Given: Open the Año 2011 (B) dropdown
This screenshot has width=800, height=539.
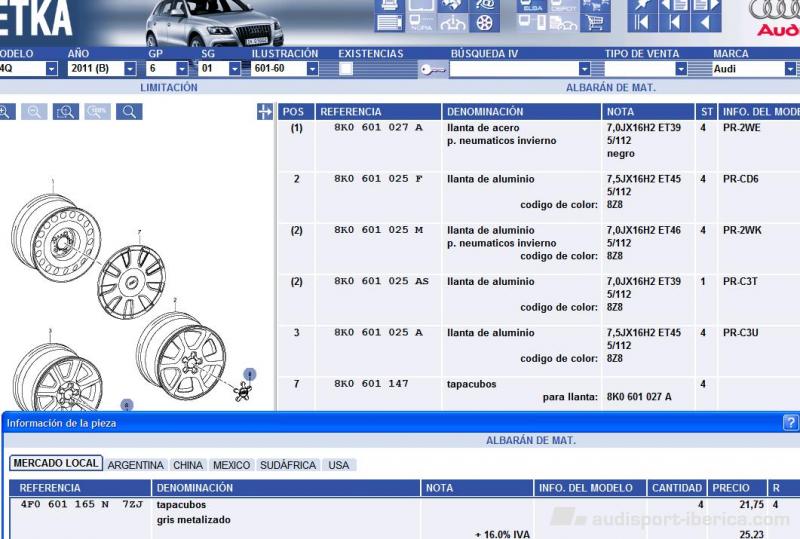Looking at the screenshot, I should pyautogui.click(x=130, y=68).
